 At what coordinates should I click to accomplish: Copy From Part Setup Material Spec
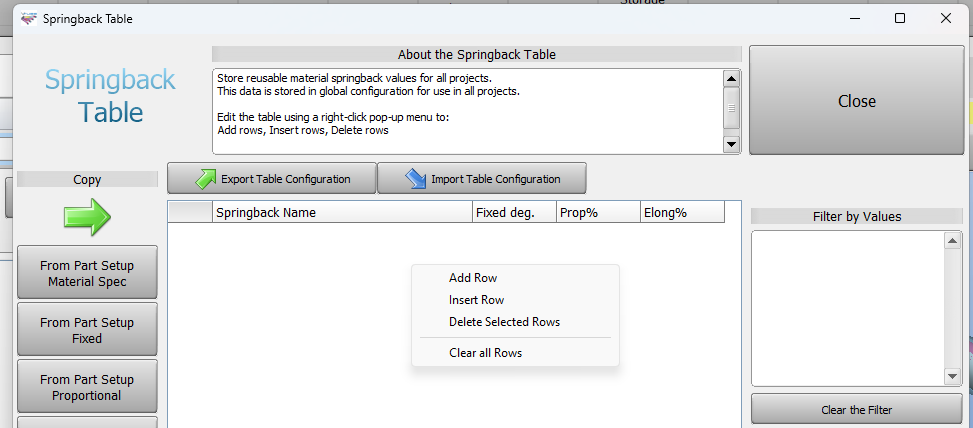pyautogui.click(x=87, y=273)
